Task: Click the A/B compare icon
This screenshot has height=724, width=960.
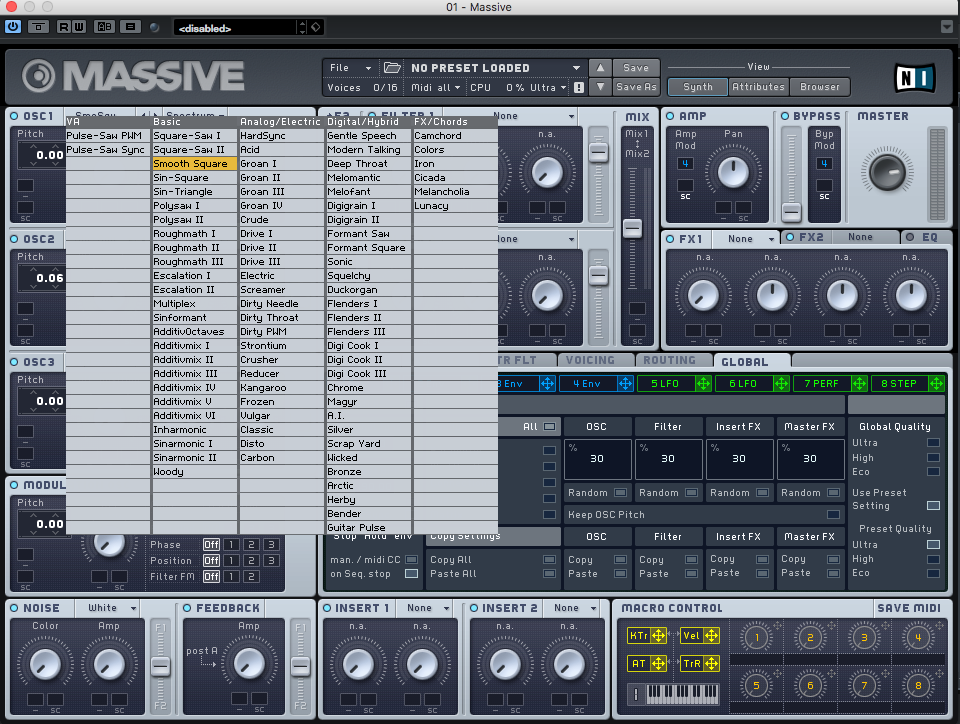Action: pos(105,27)
